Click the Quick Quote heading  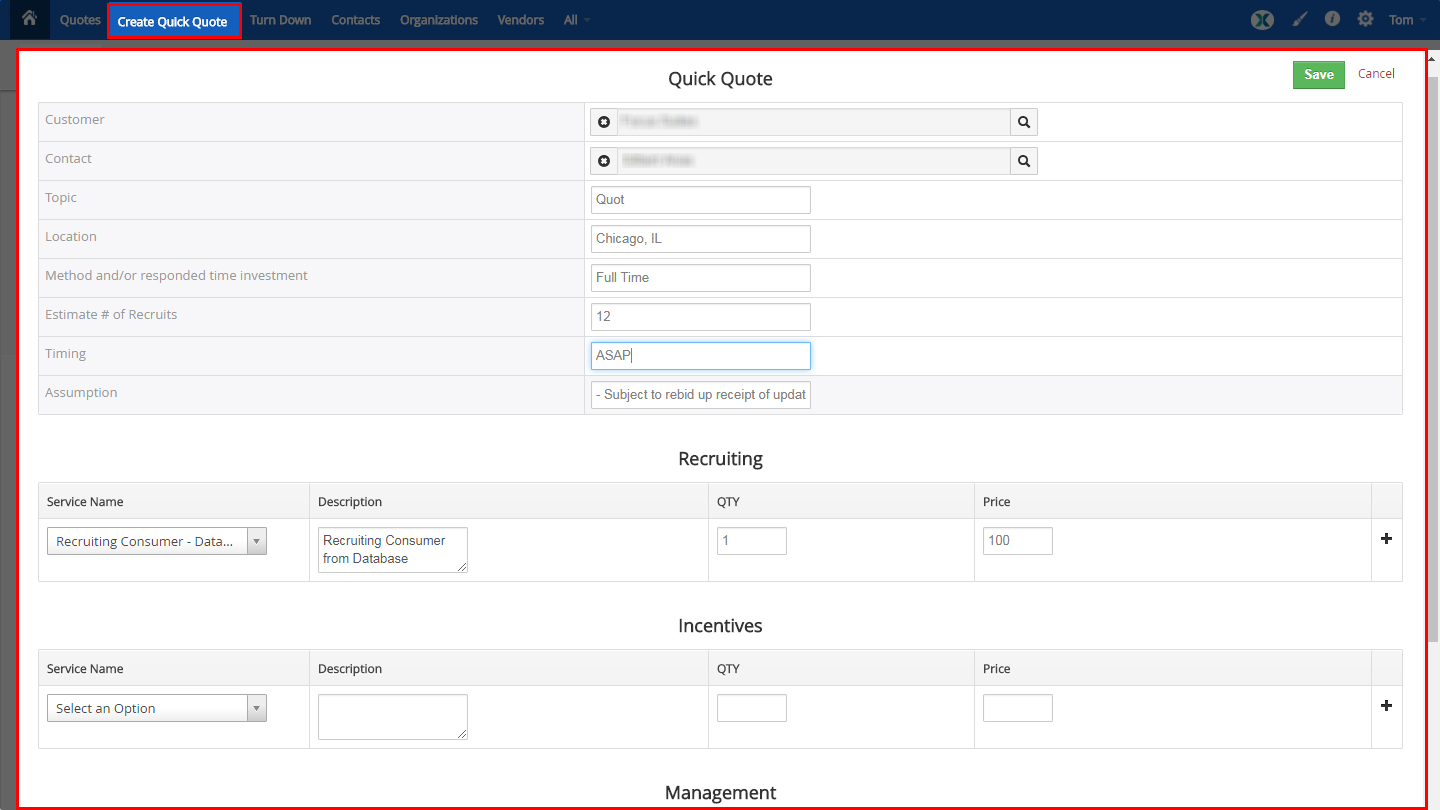[x=720, y=79]
